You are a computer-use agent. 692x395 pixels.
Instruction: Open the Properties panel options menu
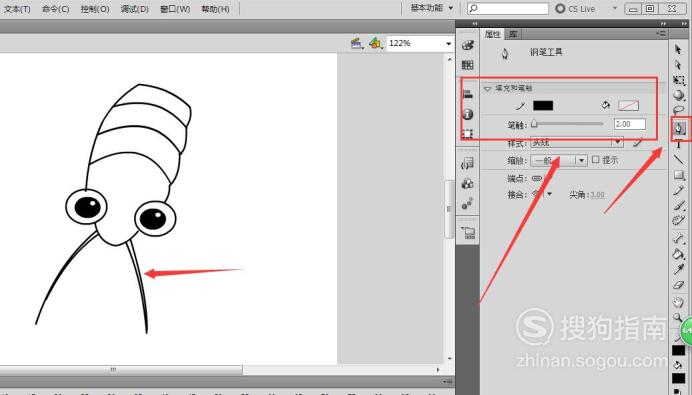(x=661, y=34)
